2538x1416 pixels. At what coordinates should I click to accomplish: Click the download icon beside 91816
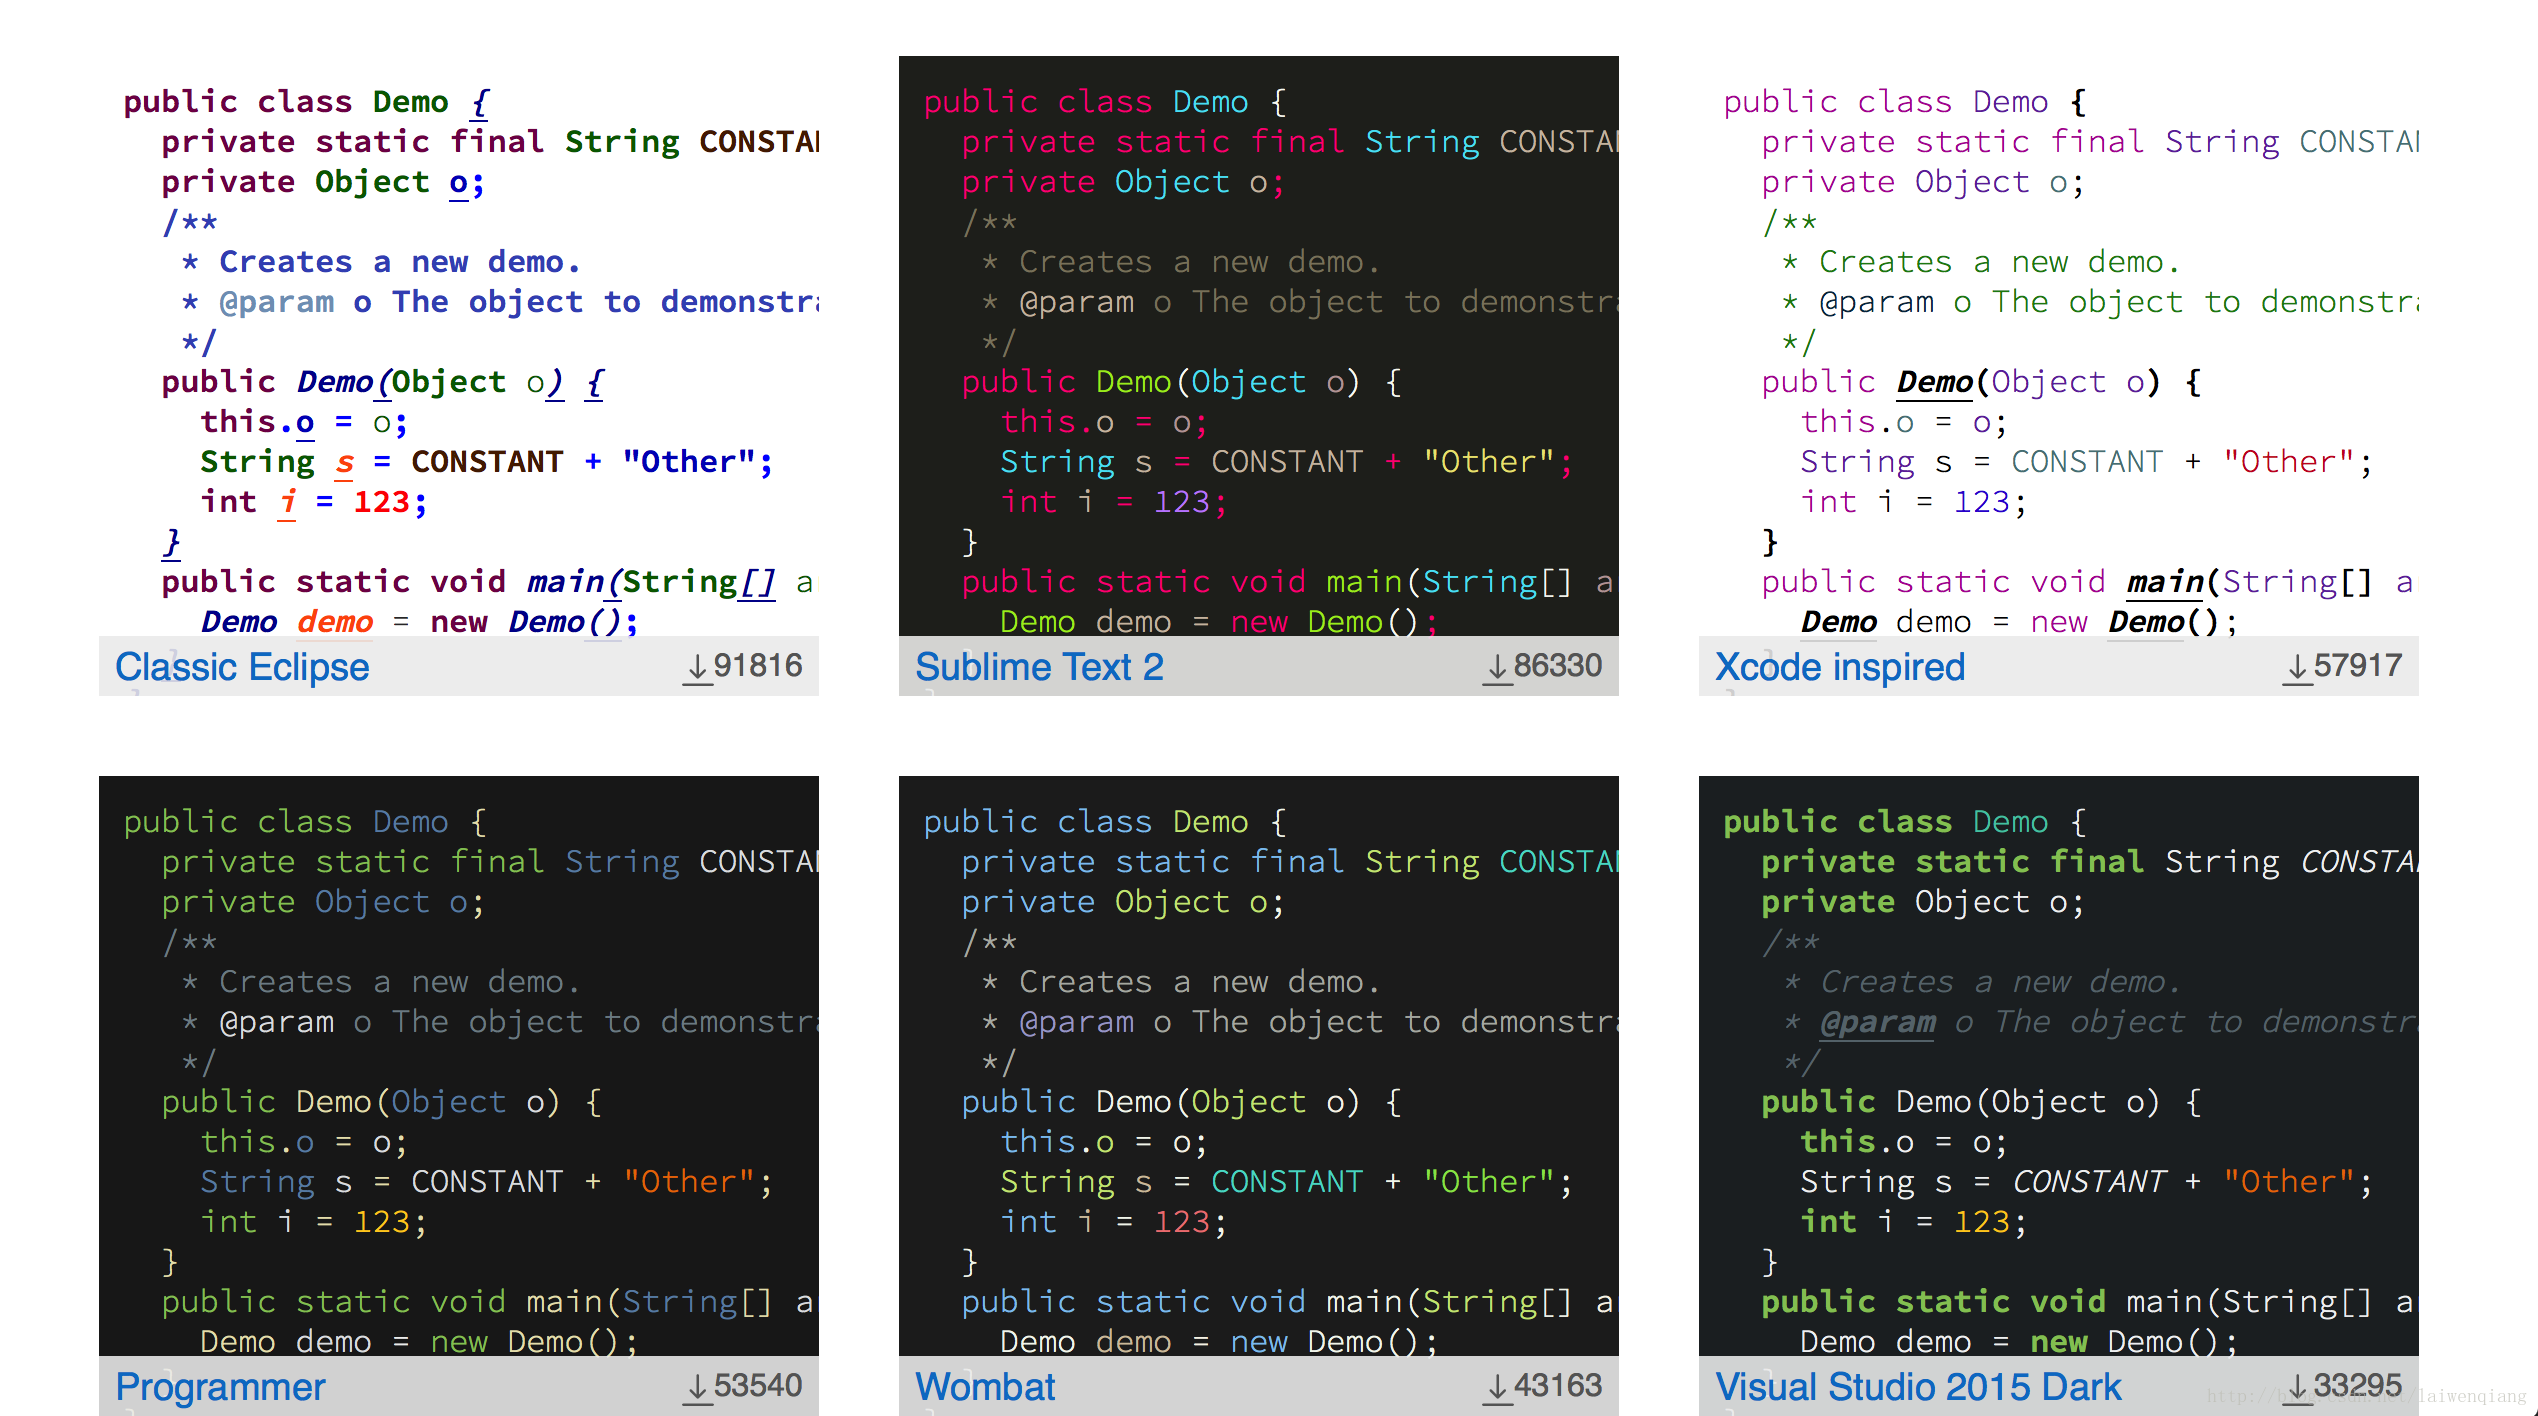[696, 668]
